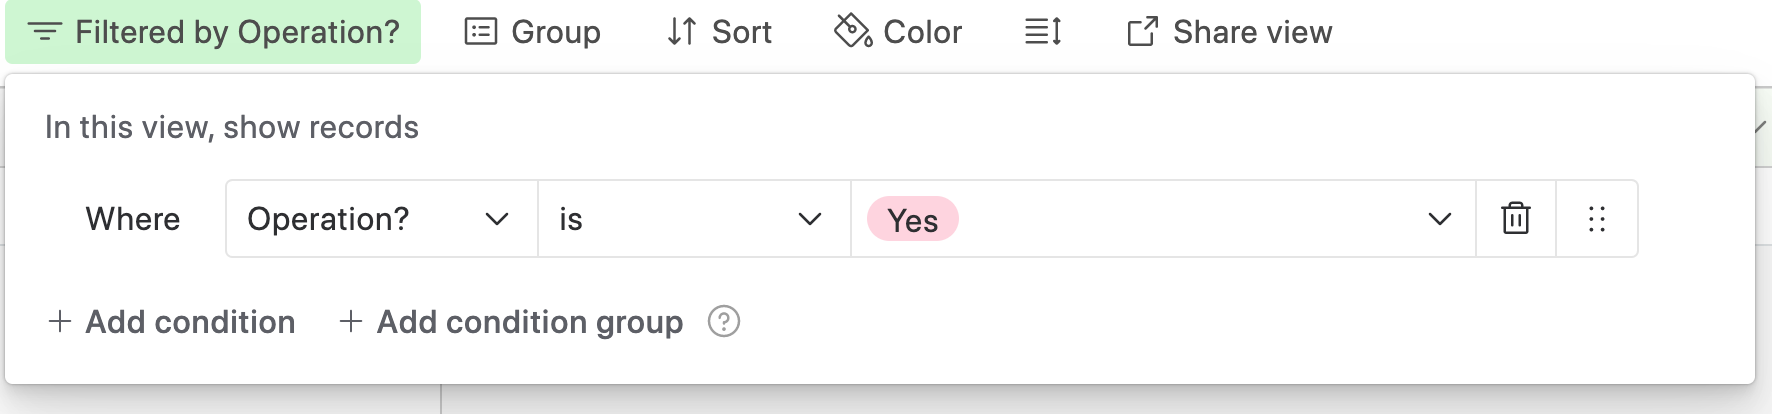Click the Share view label
Viewport: 1772px width, 414px height.
[1253, 32]
